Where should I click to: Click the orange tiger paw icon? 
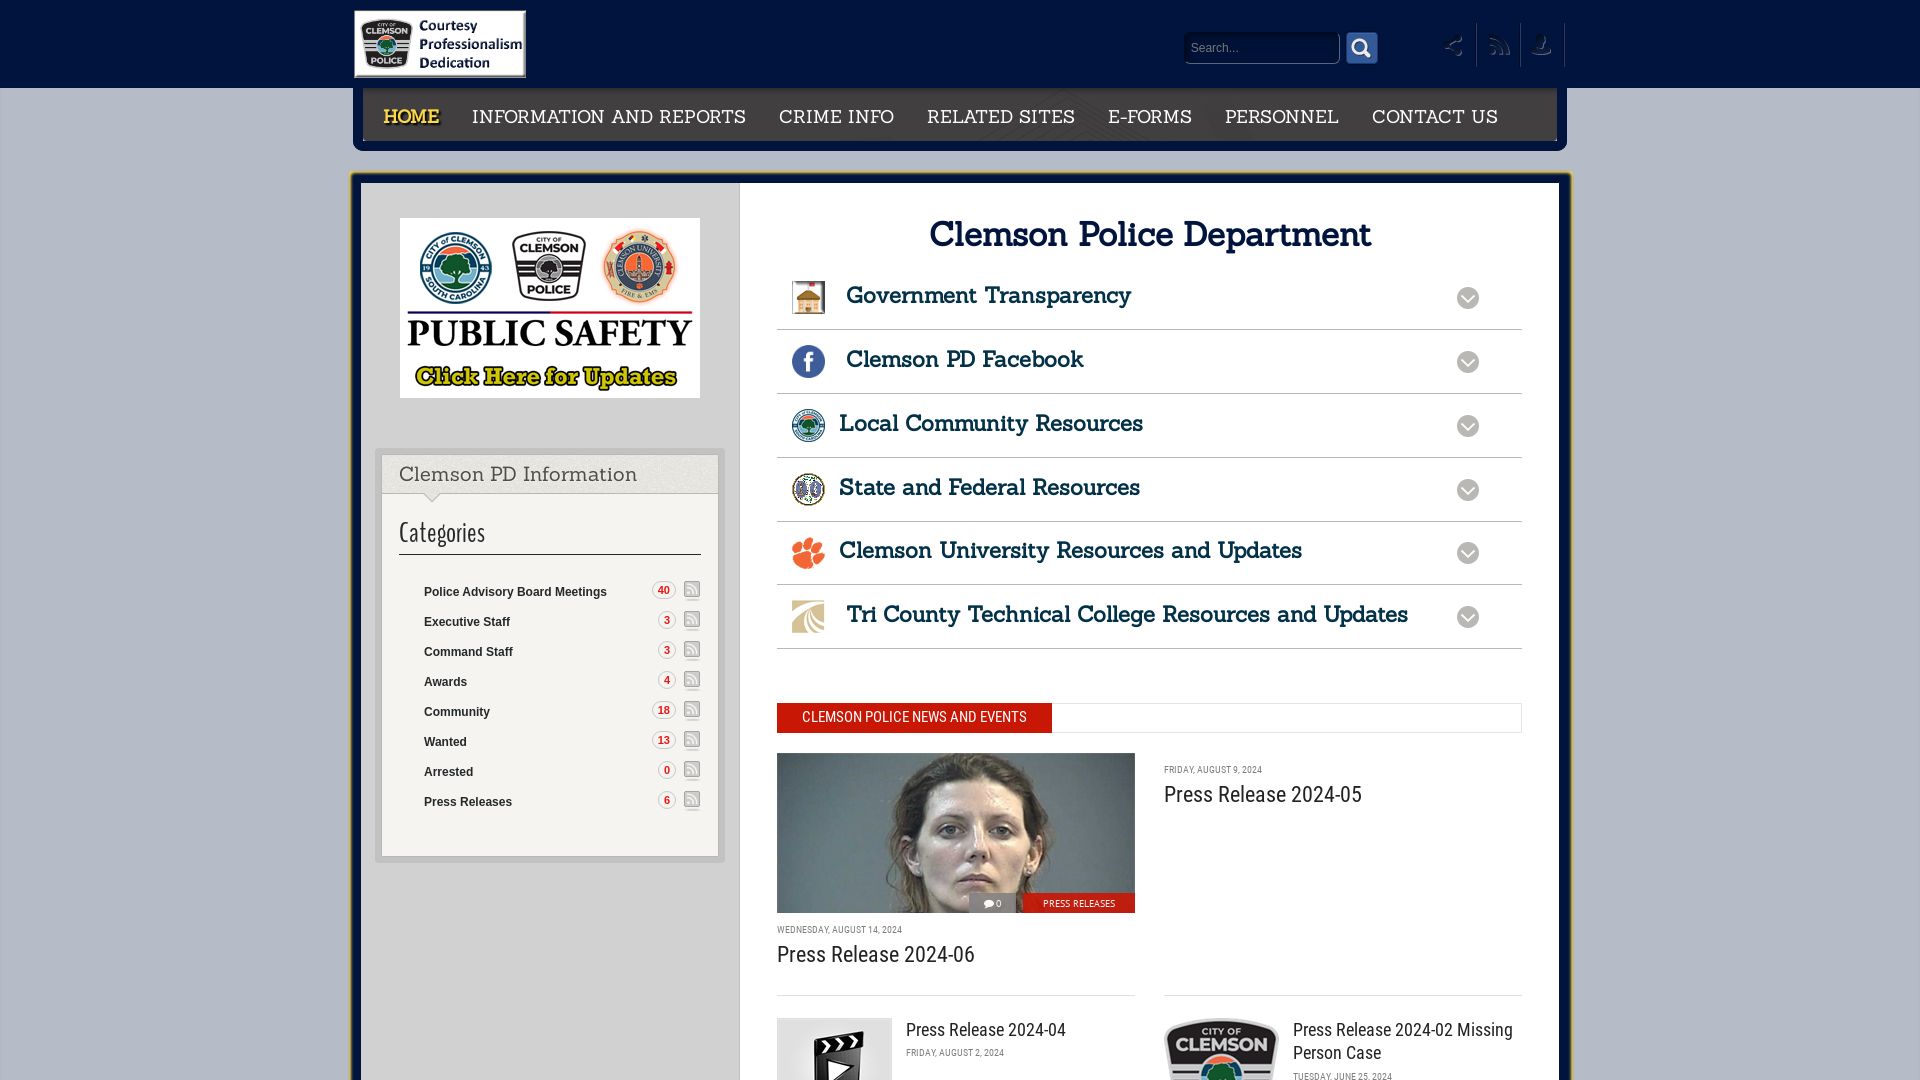tap(808, 553)
